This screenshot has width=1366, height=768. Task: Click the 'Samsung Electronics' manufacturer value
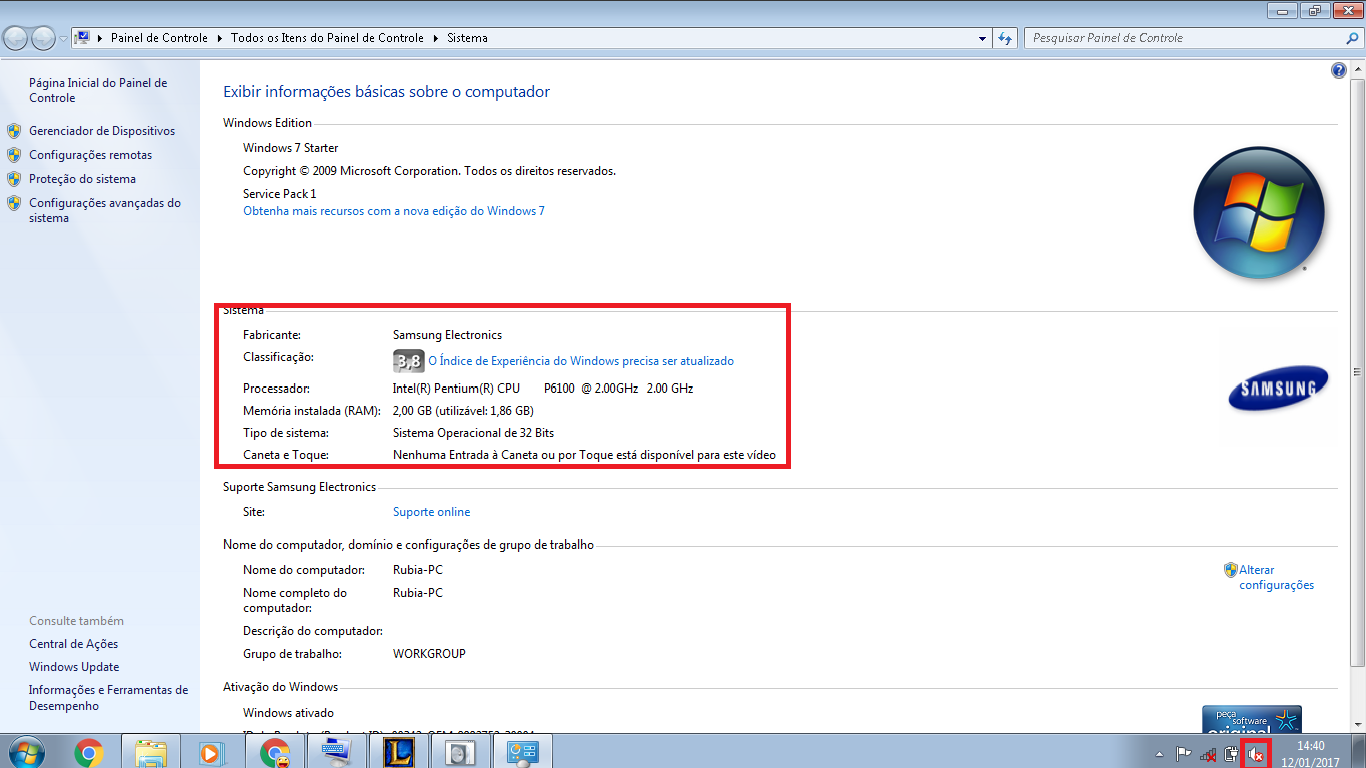click(x=447, y=335)
